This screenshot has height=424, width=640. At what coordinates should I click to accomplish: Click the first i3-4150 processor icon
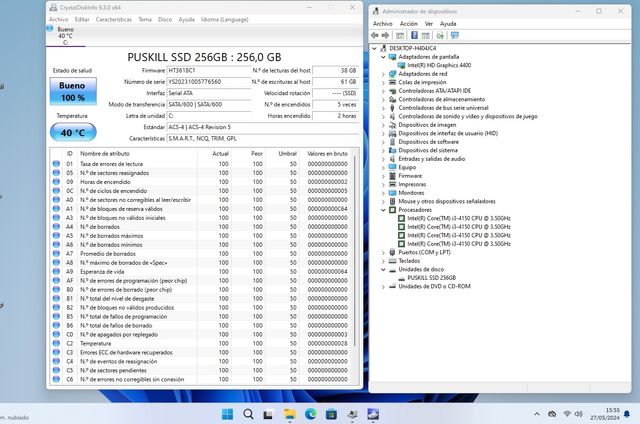tap(401, 218)
